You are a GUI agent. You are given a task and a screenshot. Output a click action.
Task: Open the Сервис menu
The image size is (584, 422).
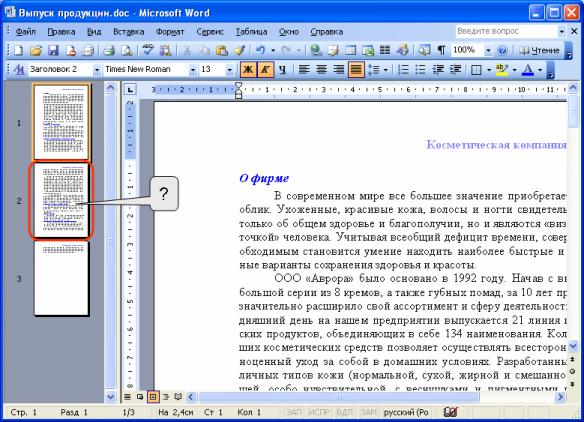coord(210,32)
